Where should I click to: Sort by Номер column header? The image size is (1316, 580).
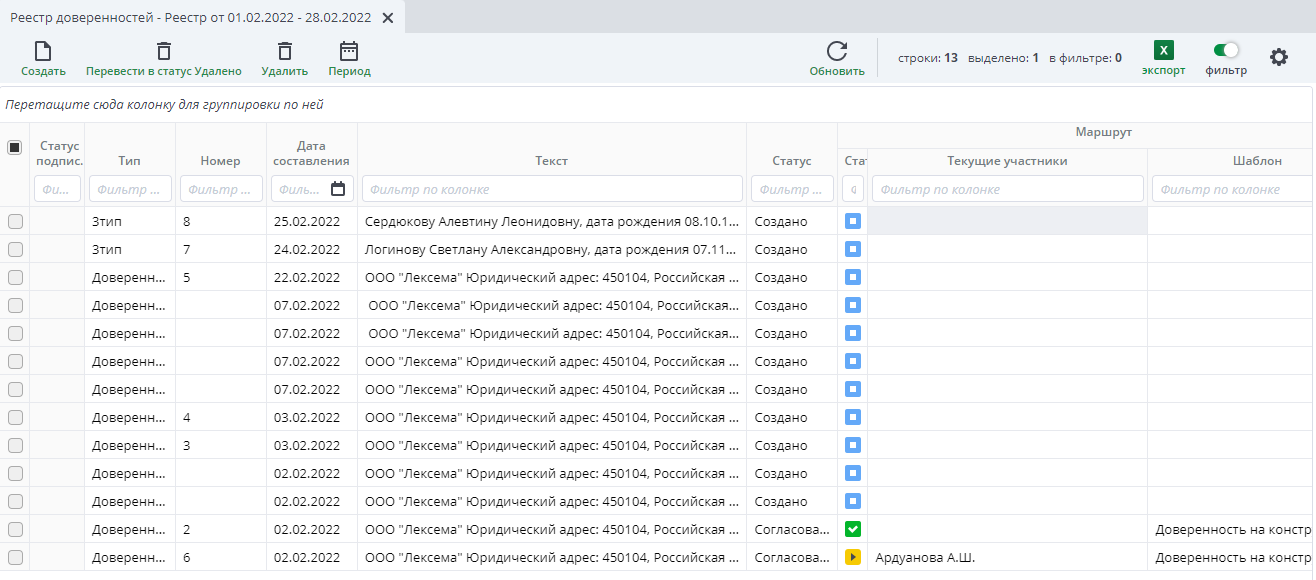click(220, 160)
